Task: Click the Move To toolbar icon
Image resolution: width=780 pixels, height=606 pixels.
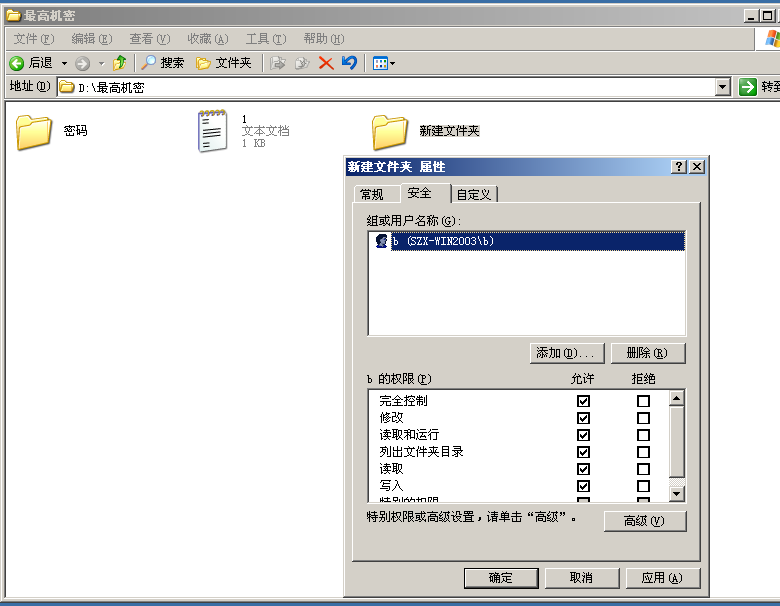Action: pos(278,63)
